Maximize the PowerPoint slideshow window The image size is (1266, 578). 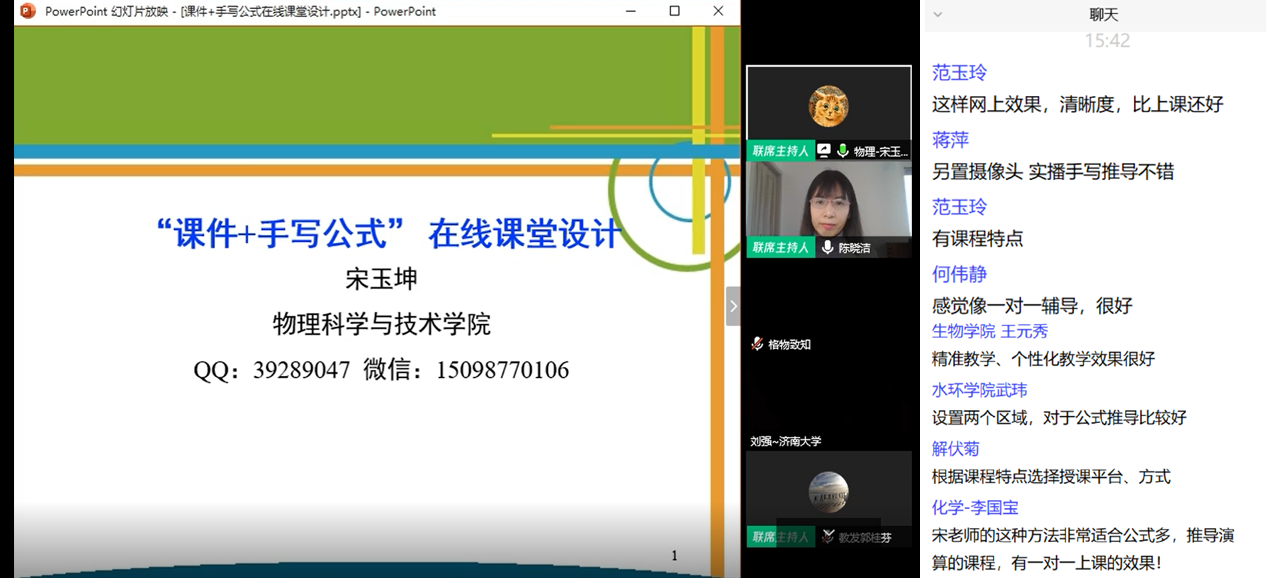[x=674, y=11]
